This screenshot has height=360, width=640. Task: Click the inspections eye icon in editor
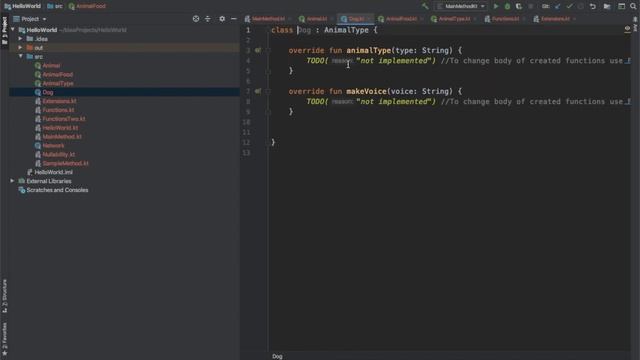click(627, 29)
